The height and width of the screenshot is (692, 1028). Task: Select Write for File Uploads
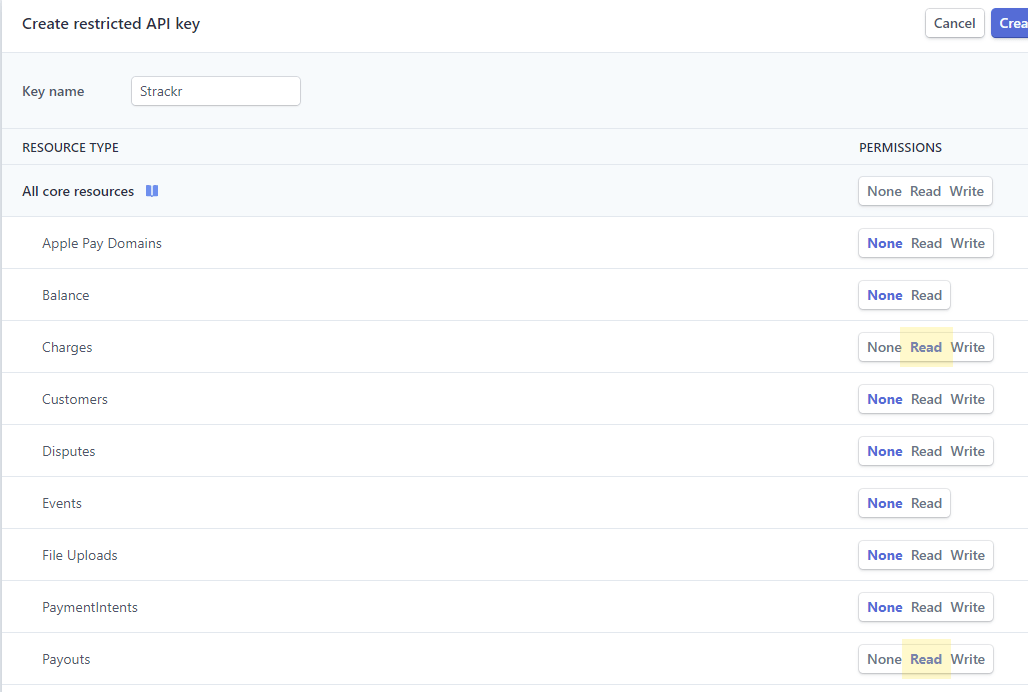[968, 555]
